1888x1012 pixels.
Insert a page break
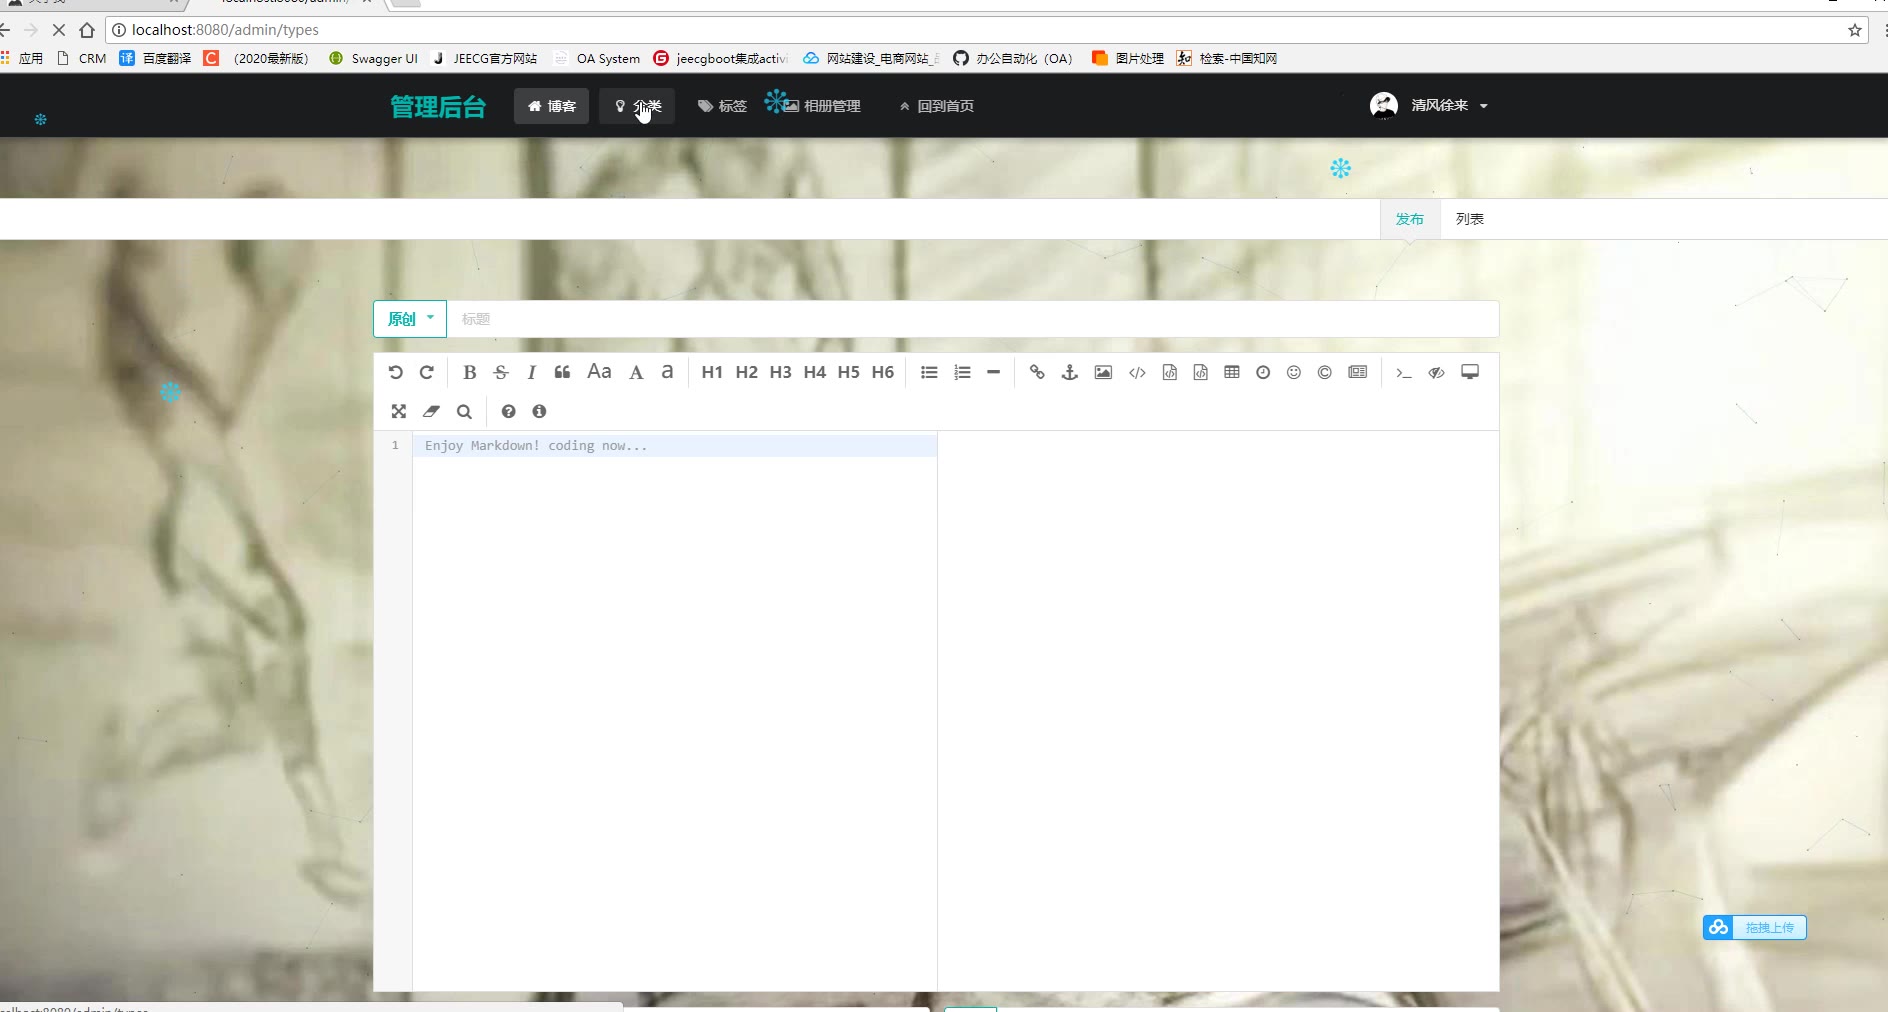click(1357, 372)
